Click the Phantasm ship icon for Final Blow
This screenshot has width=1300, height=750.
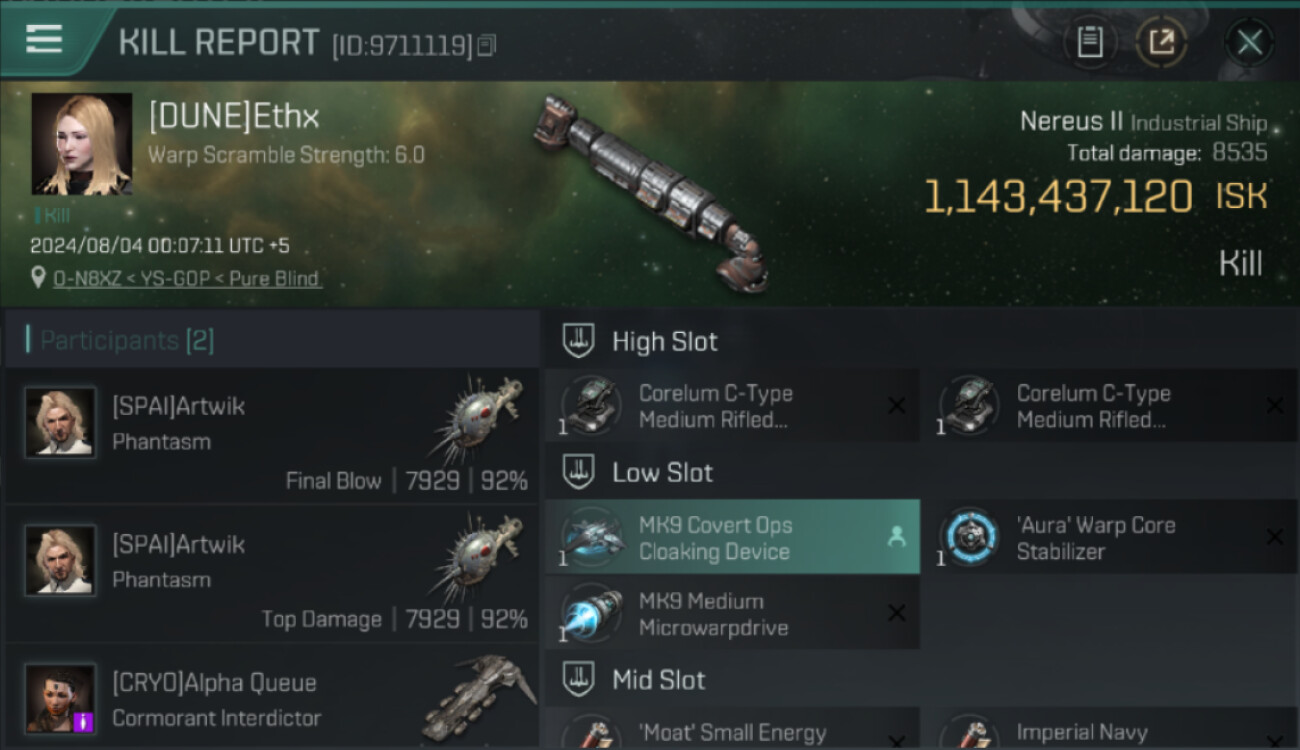click(x=478, y=418)
